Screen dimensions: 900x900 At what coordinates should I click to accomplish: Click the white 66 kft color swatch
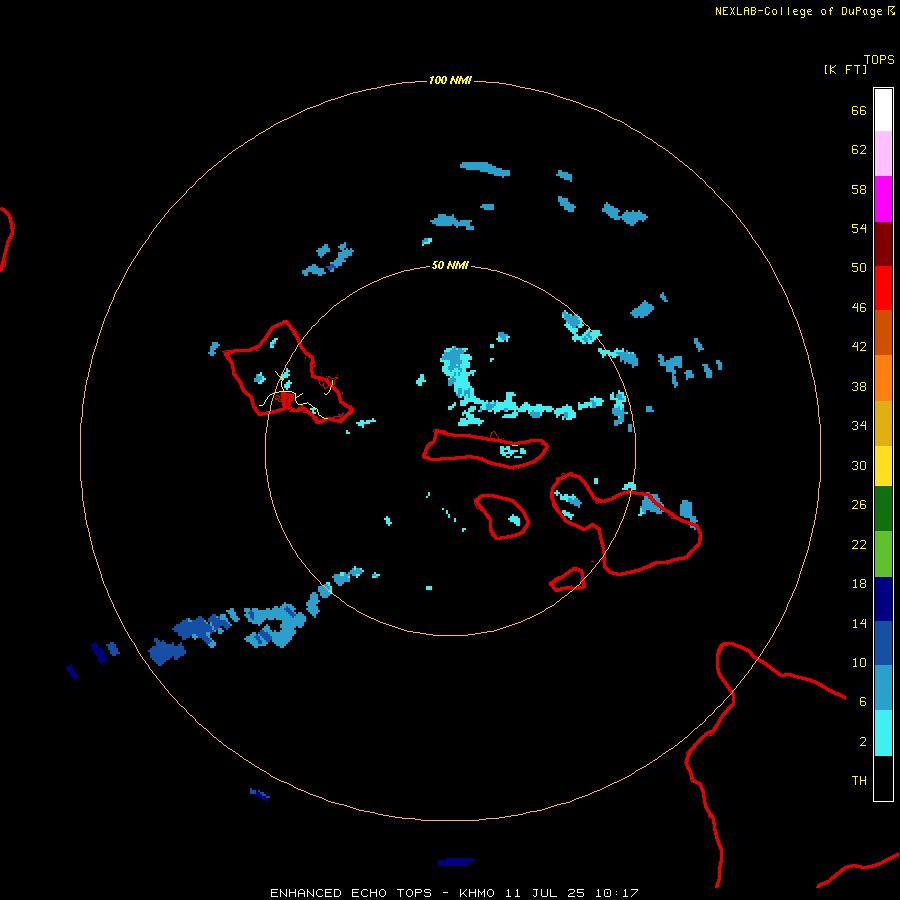click(x=883, y=110)
